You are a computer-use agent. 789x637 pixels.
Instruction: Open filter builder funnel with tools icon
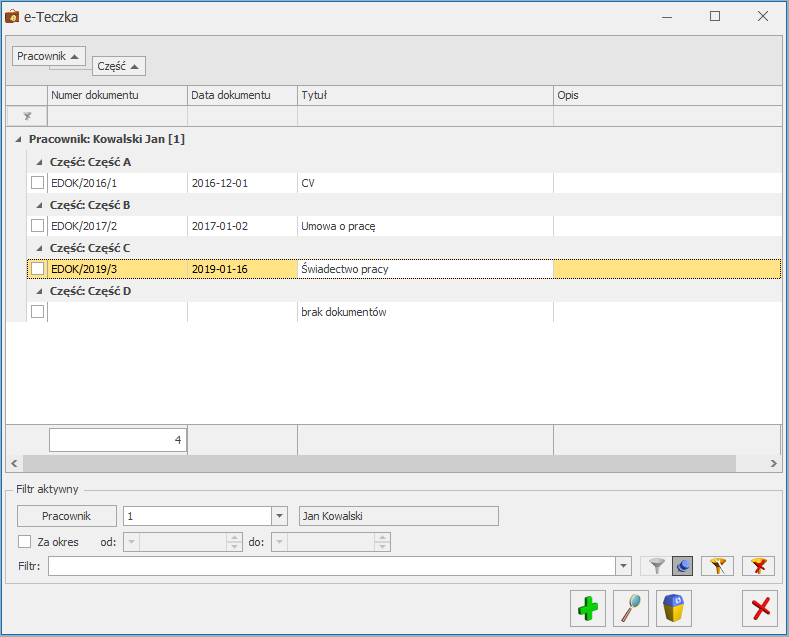point(717,566)
